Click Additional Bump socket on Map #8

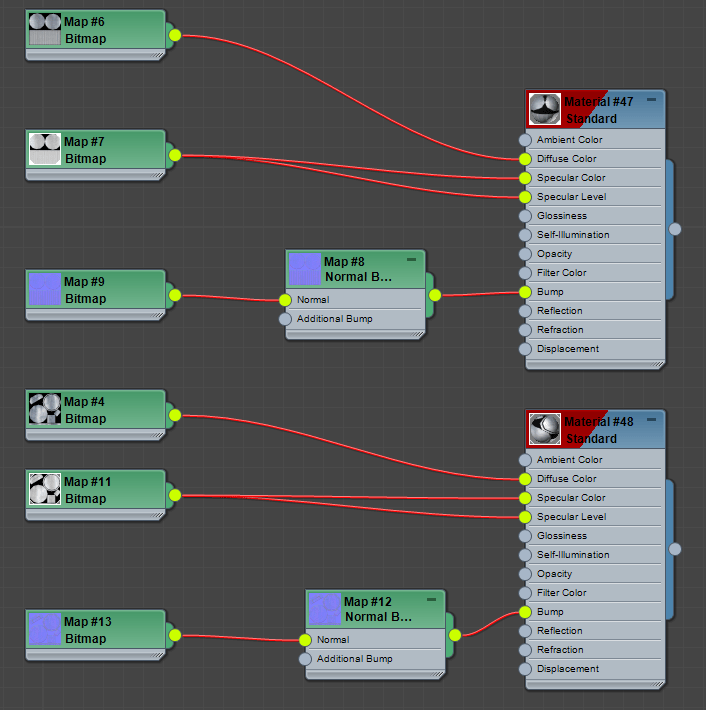click(x=285, y=319)
